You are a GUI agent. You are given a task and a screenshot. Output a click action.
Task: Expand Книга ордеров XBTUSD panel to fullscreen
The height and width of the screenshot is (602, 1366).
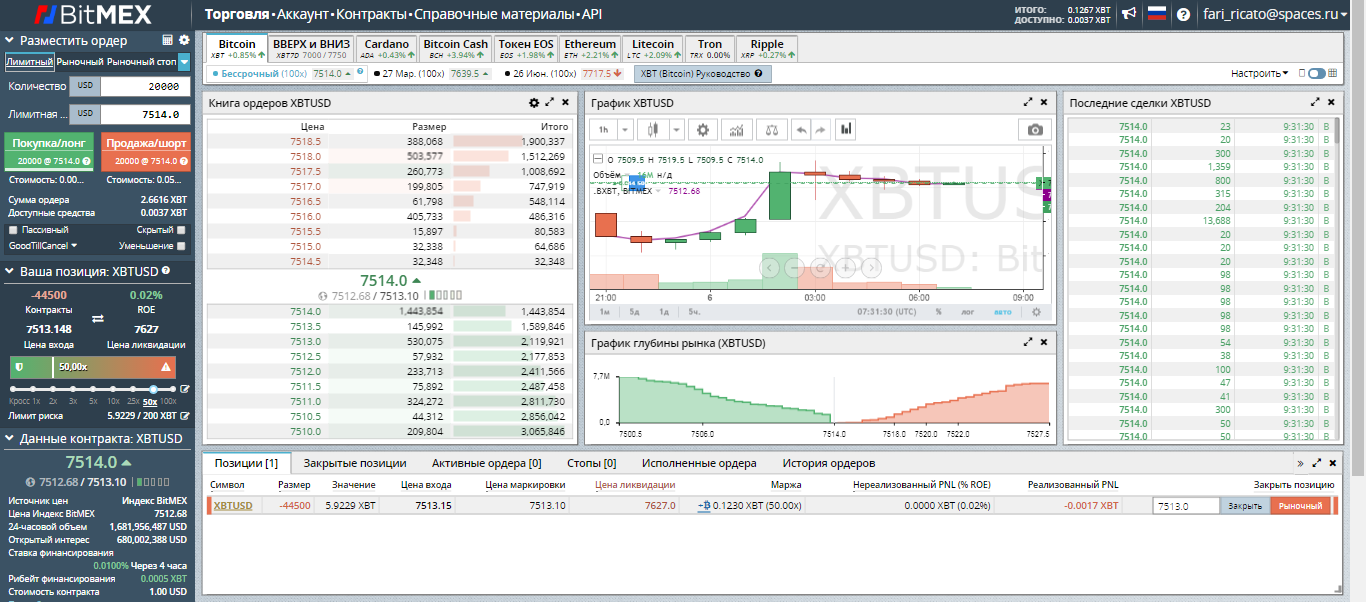[550, 103]
